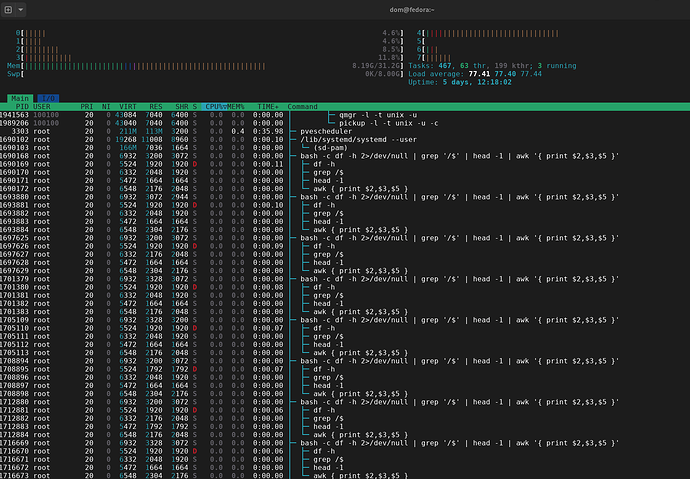Image resolution: width=690 pixels, height=479 pixels.
Task: Select the bash process with PID 1708894
Action: pos(345,361)
